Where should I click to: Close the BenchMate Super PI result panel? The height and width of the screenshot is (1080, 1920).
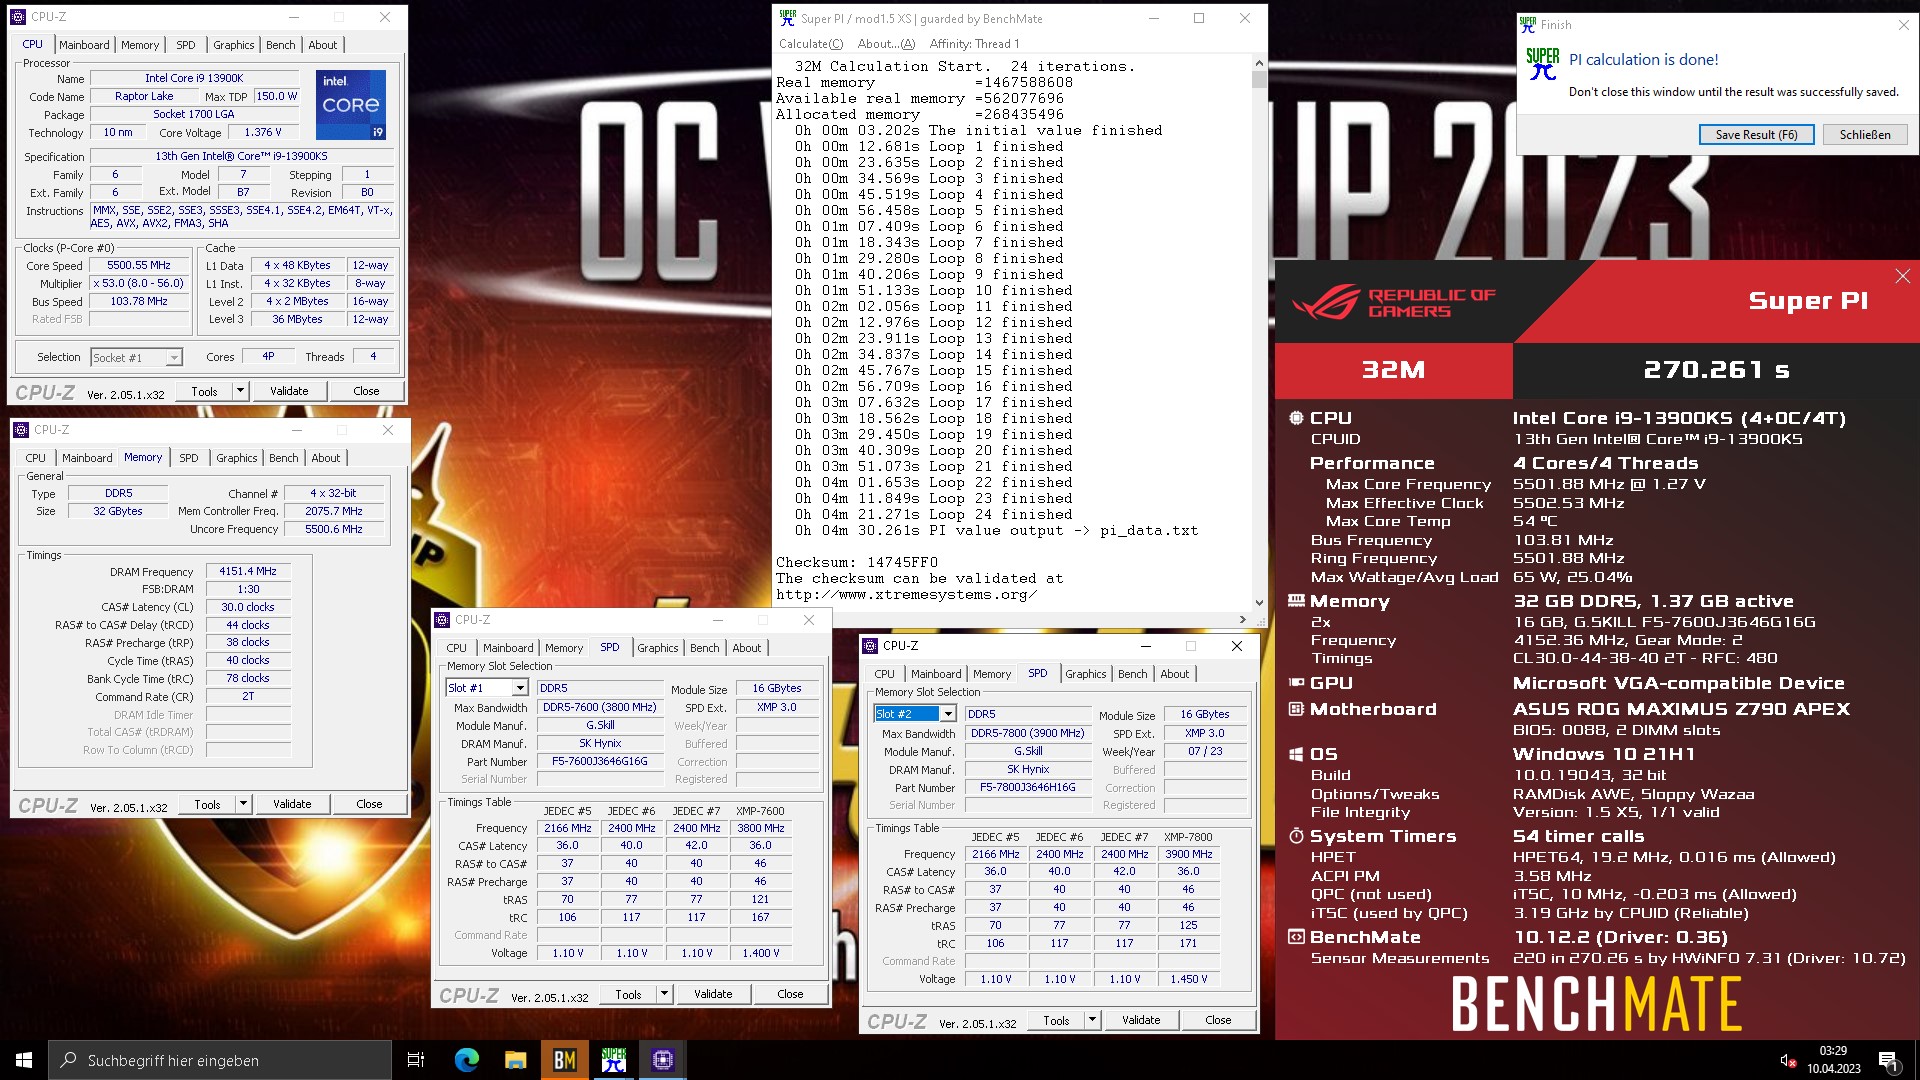point(1902,276)
